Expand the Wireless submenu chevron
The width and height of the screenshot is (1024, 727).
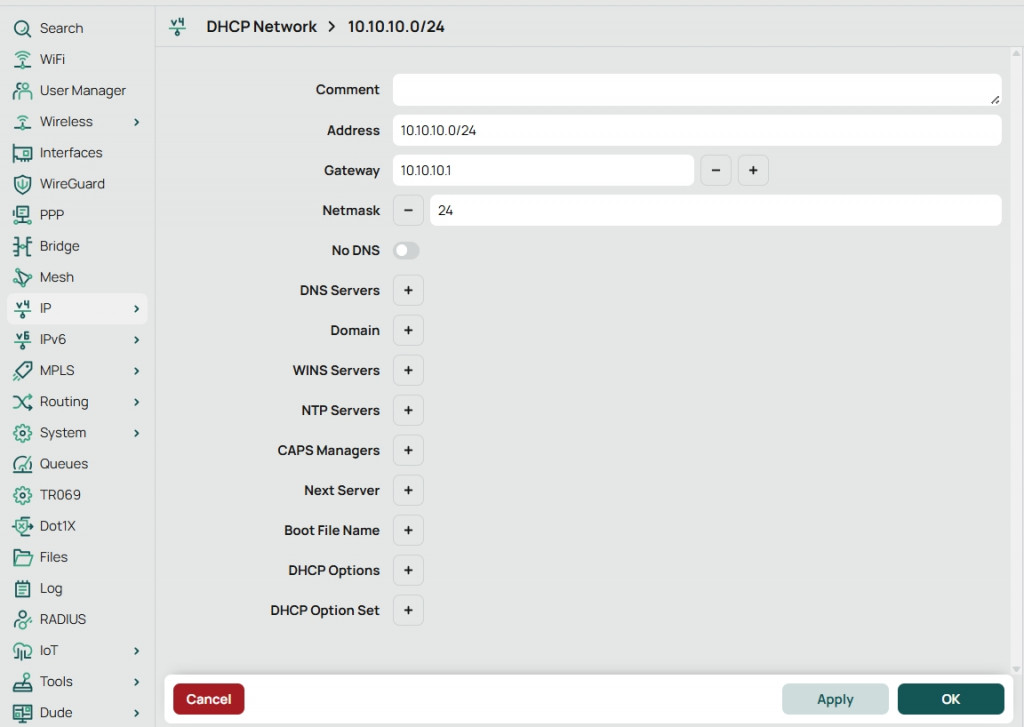[x=136, y=122]
